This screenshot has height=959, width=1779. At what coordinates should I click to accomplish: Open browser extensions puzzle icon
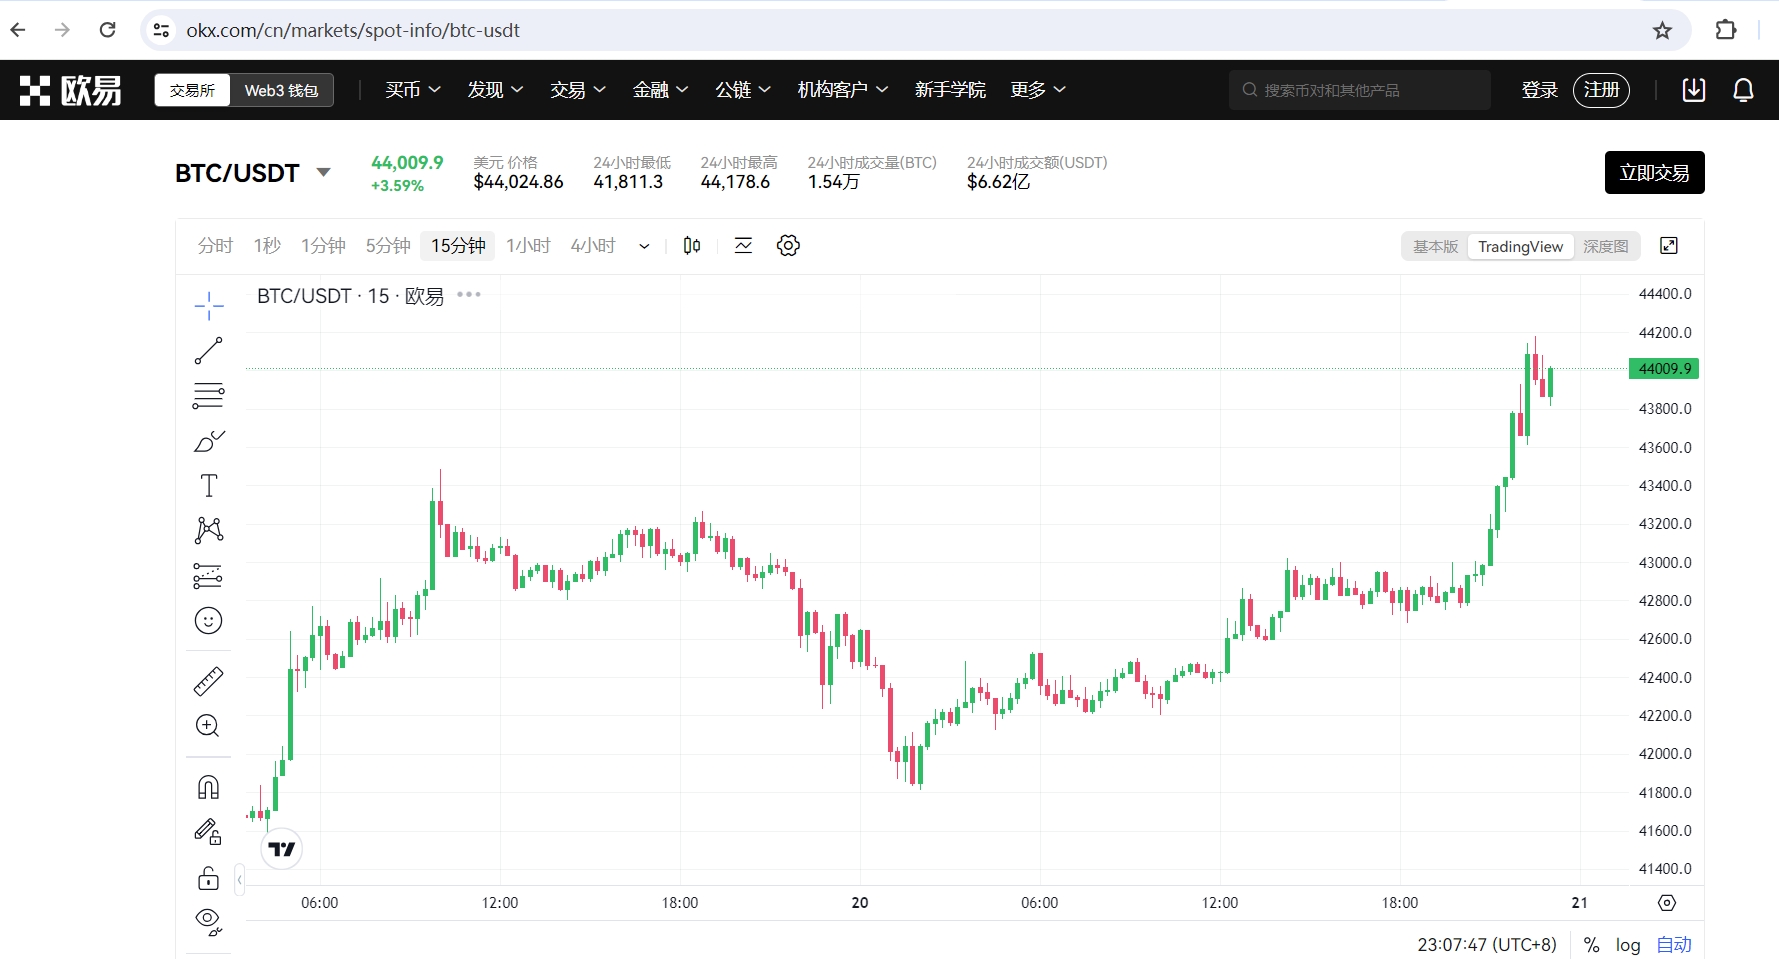point(1726,30)
